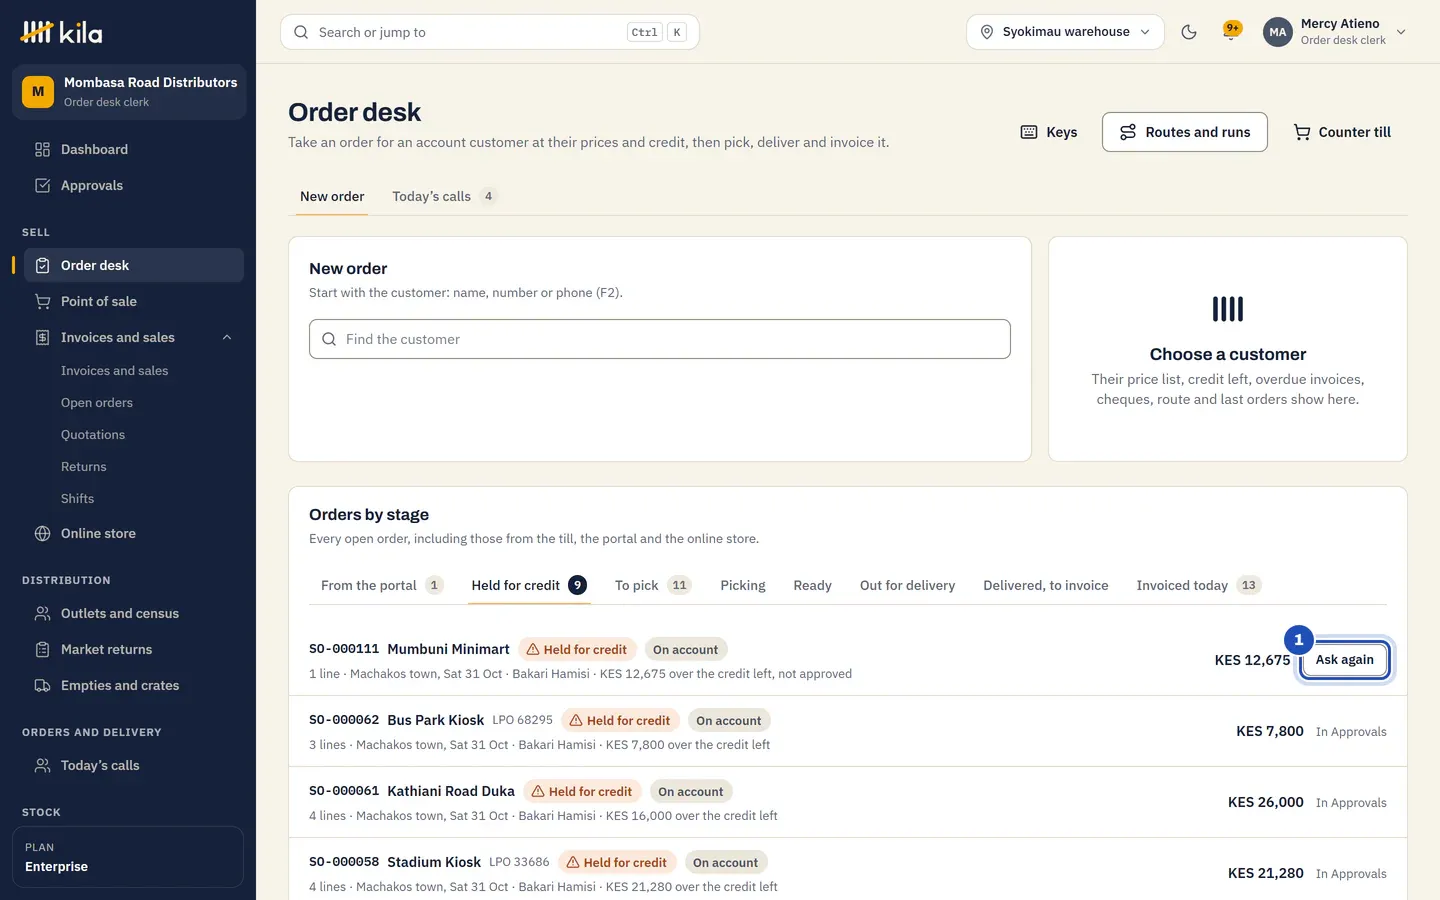Image resolution: width=1440 pixels, height=900 pixels.
Task: Click the Kila logo
Action: (x=61, y=32)
